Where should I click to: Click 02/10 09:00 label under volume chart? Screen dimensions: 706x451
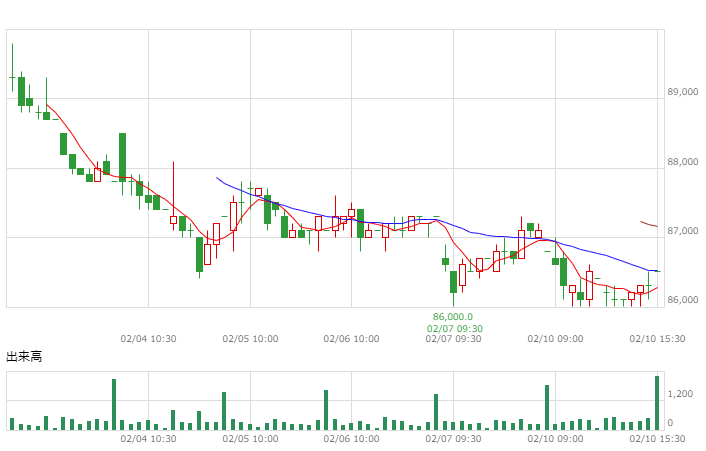(x=555, y=439)
